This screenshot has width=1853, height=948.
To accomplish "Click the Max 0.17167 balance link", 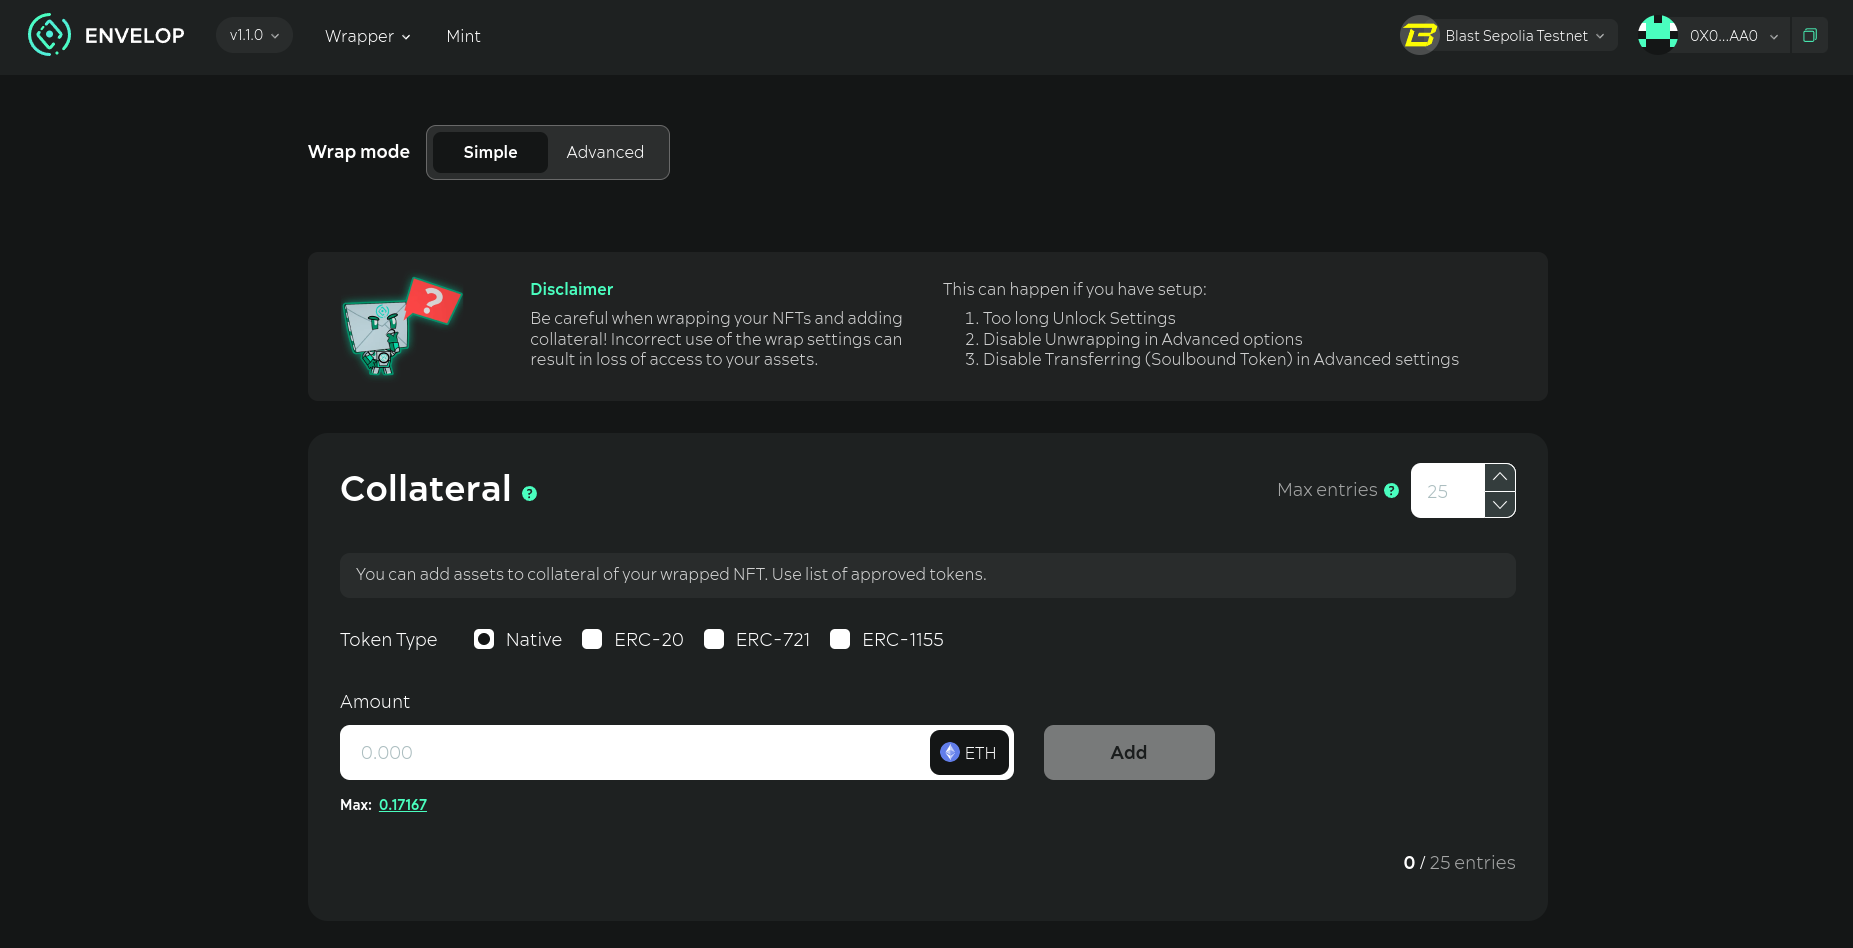I will pos(403,805).
